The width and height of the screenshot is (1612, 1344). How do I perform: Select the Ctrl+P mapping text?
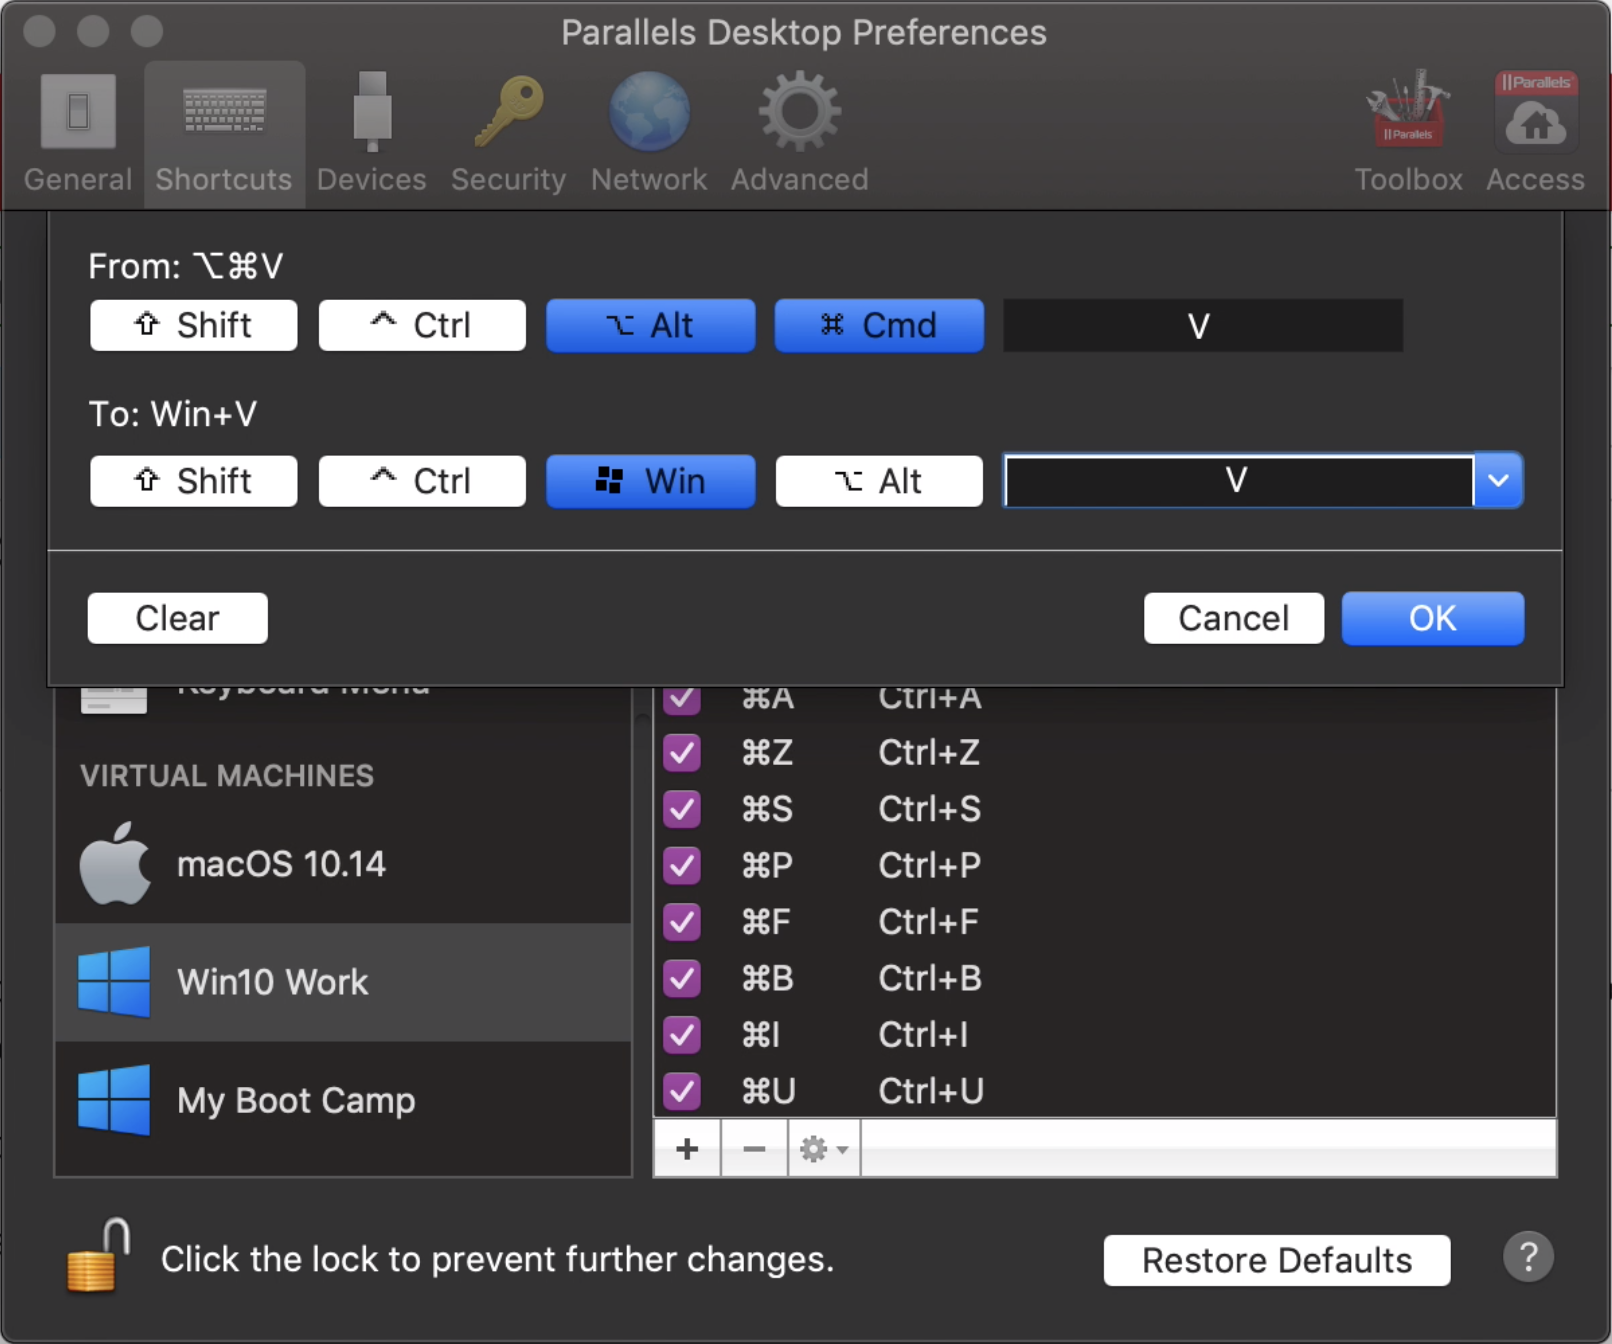[929, 865]
